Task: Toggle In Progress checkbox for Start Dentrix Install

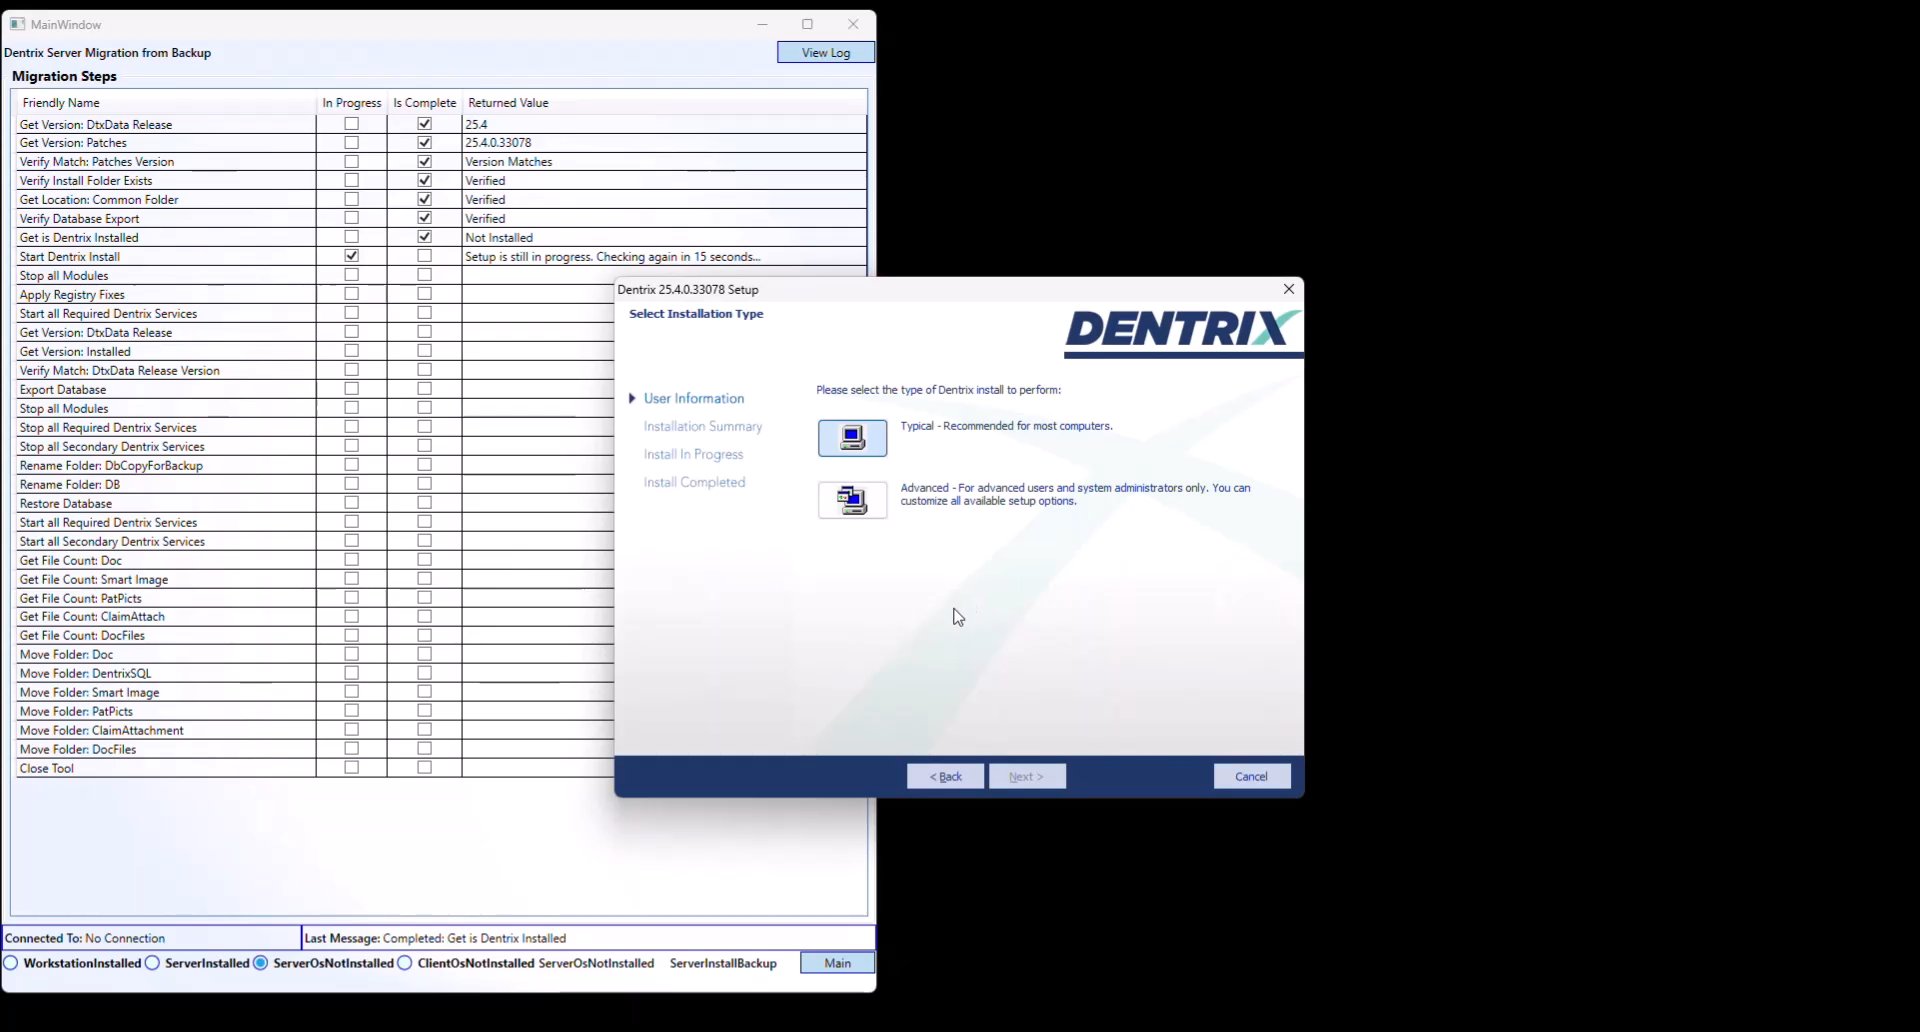Action: (x=351, y=256)
